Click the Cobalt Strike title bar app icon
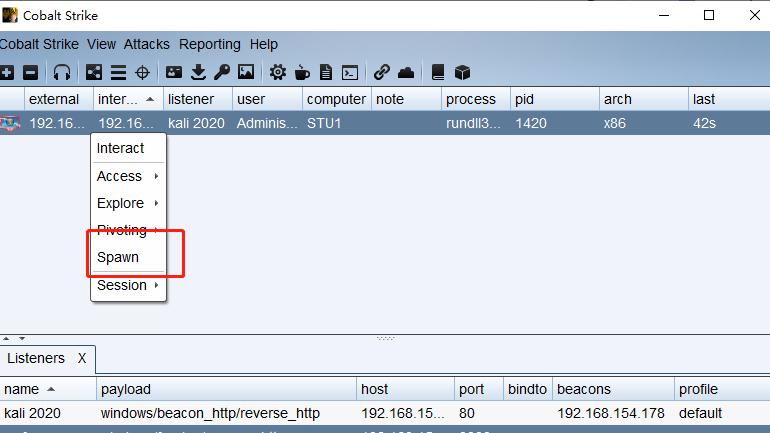 [10, 15]
